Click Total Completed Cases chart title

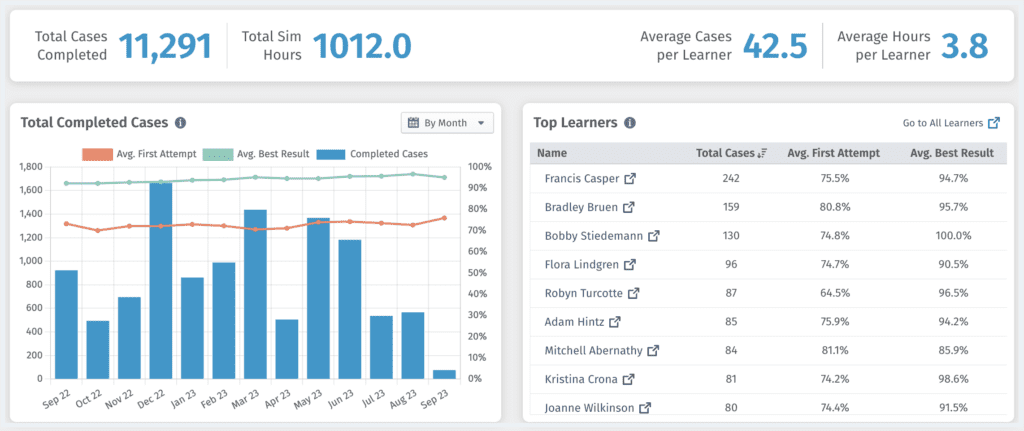click(95, 122)
